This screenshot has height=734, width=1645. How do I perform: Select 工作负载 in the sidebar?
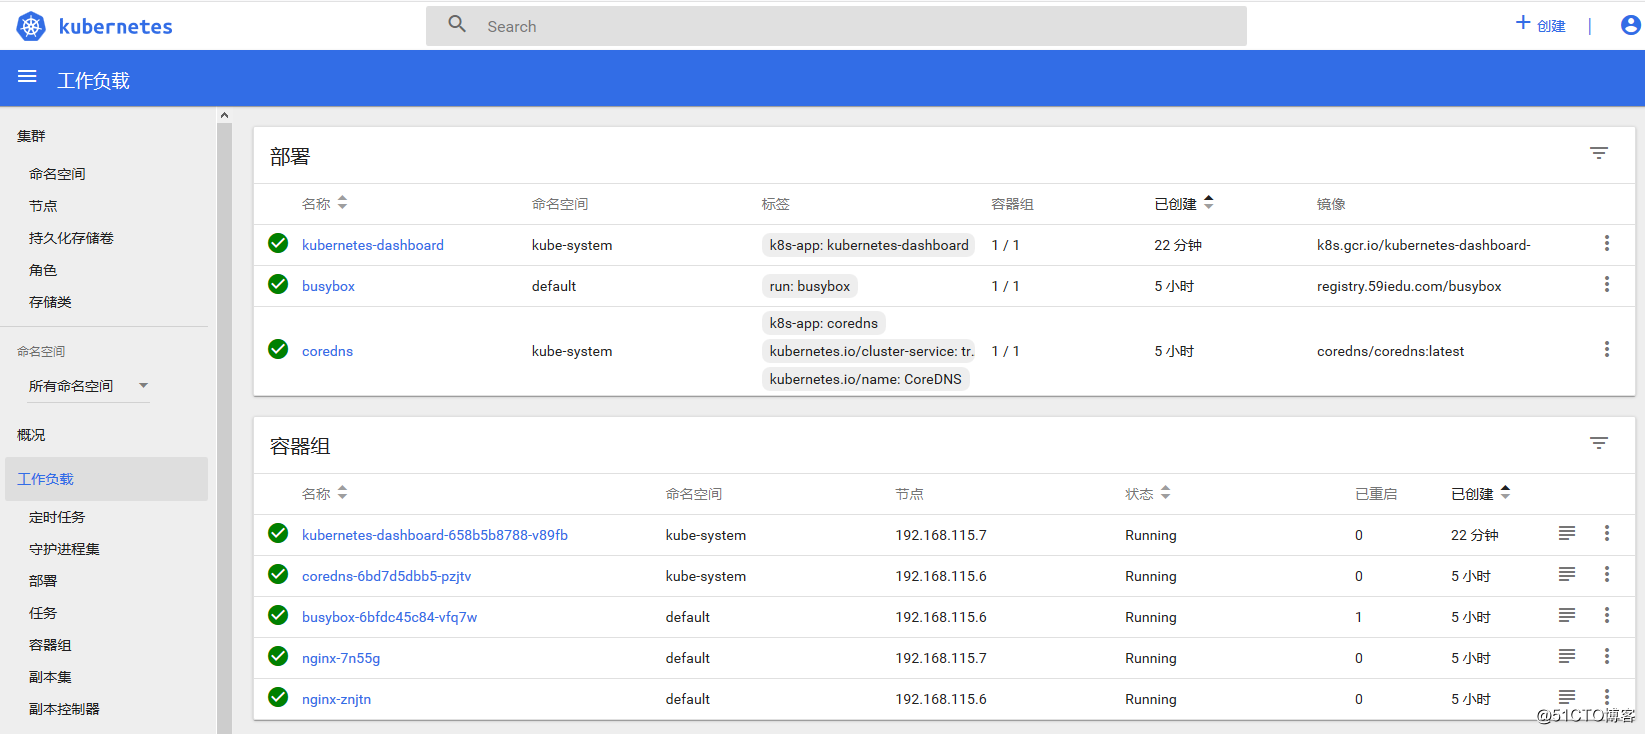pos(106,479)
